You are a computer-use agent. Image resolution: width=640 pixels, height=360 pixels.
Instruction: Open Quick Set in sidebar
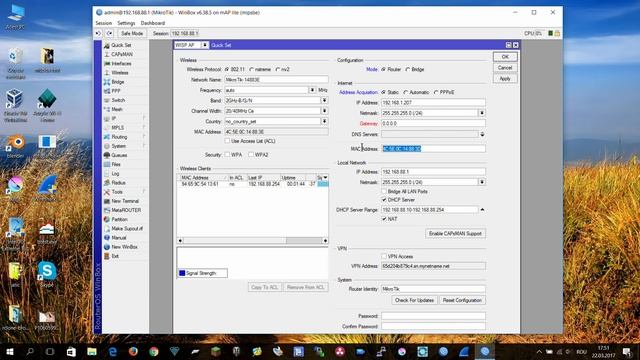click(121, 45)
